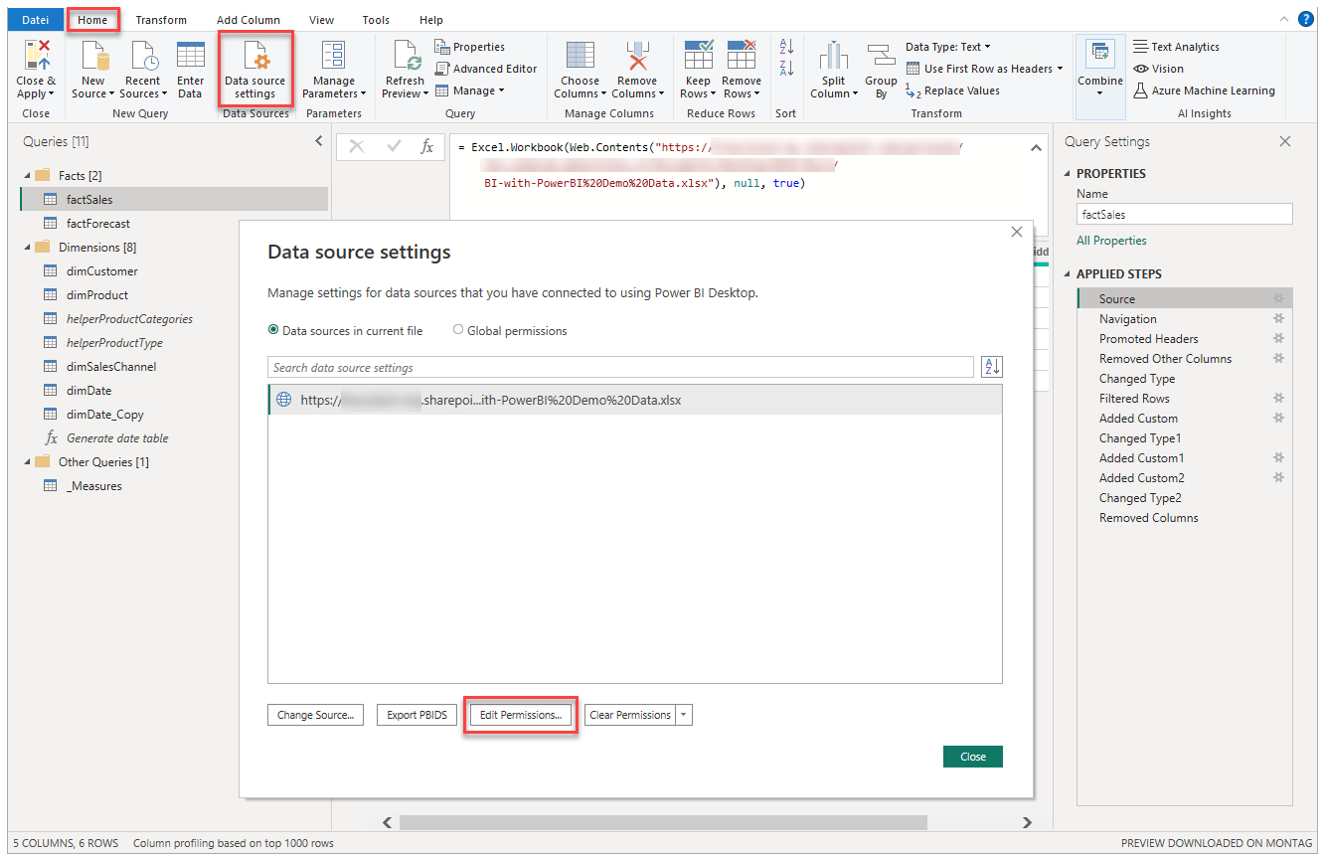Image resolution: width=1322 pixels, height=862 pixels.
Task: Click the Enter Data table icon
Action: click(190, 56)
